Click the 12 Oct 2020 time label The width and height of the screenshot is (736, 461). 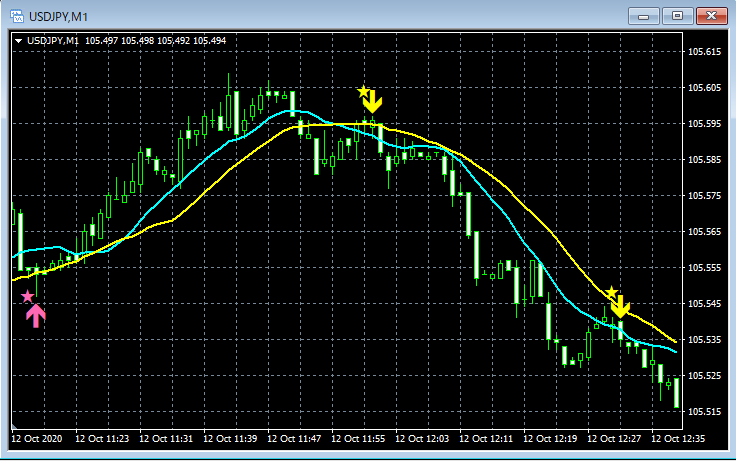pyautogui.click(x=37, y=438)
